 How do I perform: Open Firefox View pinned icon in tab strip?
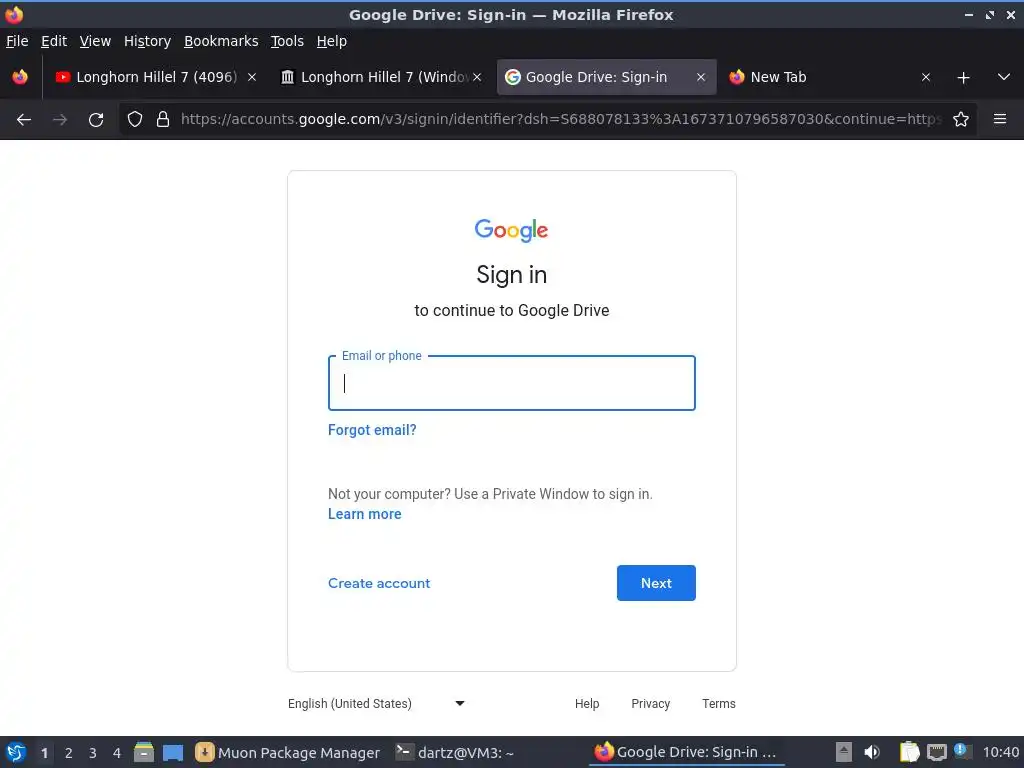(20, 77)
